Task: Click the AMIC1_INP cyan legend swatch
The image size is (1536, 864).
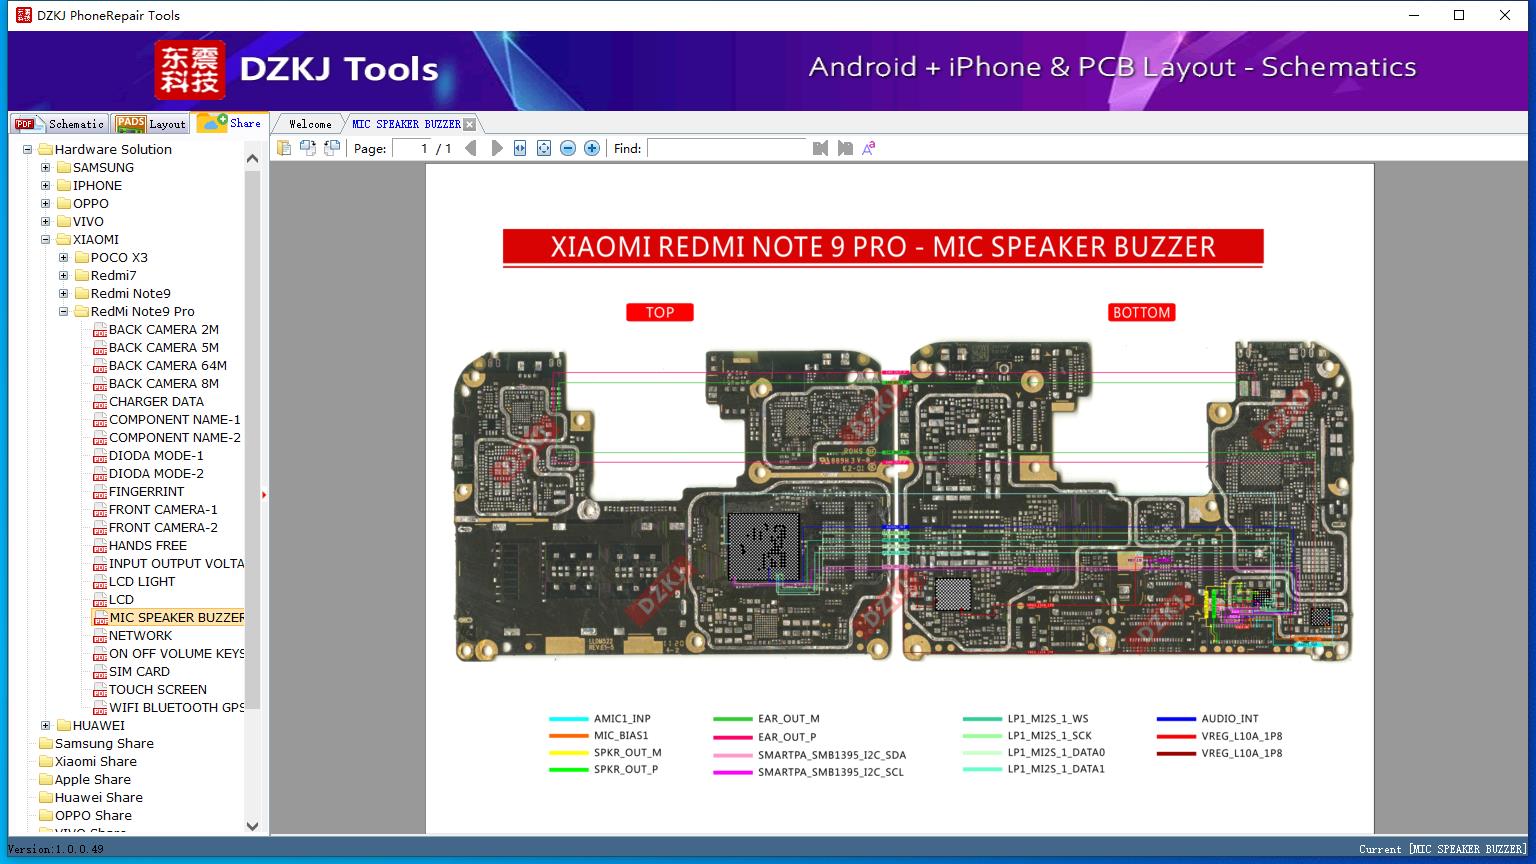Action: tap(568, 719)
